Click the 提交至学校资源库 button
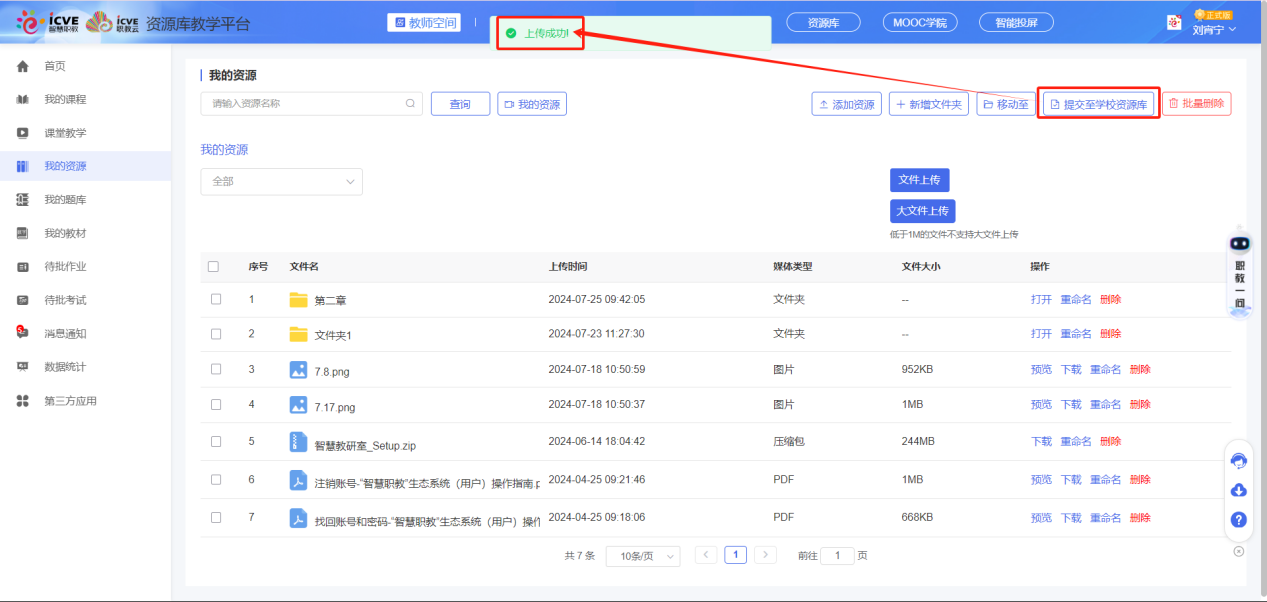 click(1098, 104)
